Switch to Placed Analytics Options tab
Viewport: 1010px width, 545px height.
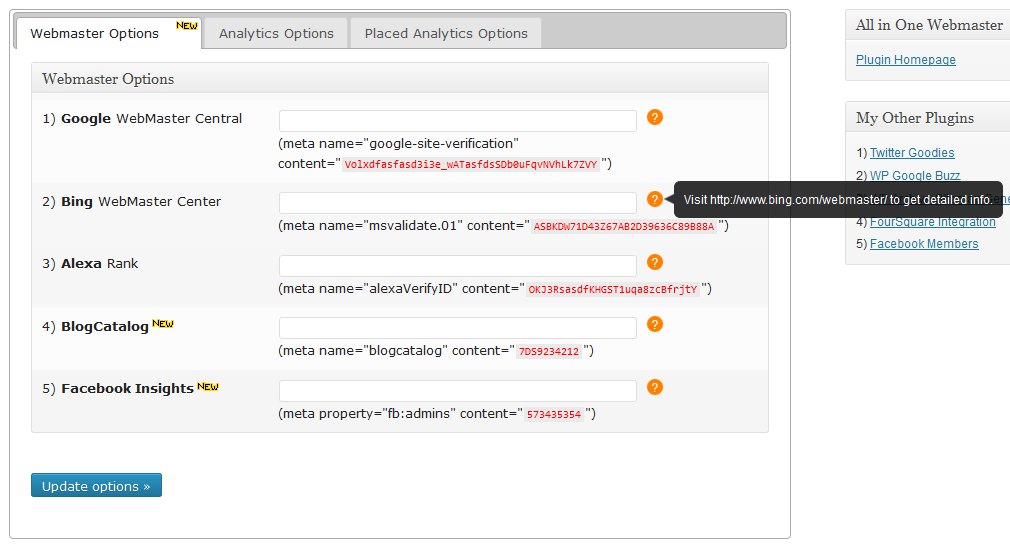tap(446, 33)
